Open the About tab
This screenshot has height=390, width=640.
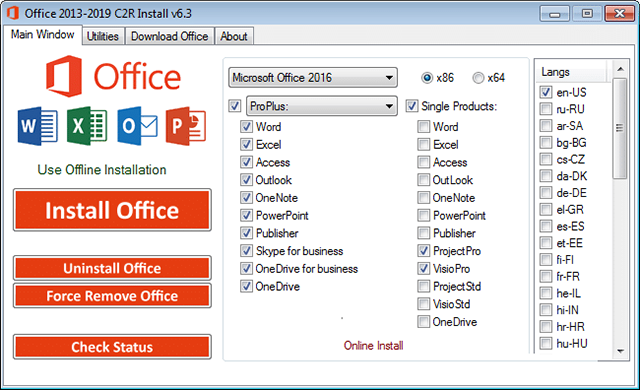coord(234,36)
